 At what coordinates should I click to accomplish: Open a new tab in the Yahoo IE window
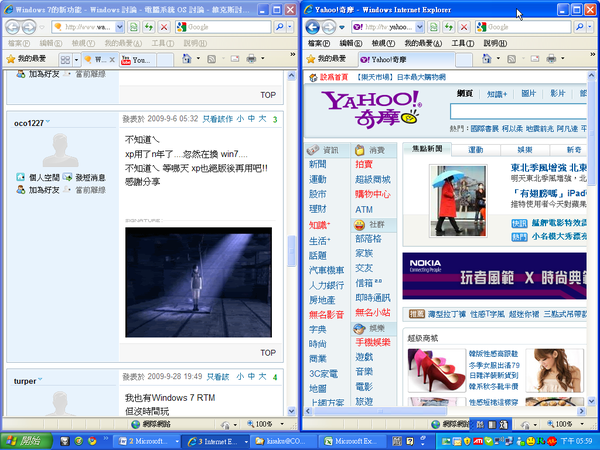click(x=464, y=60)
